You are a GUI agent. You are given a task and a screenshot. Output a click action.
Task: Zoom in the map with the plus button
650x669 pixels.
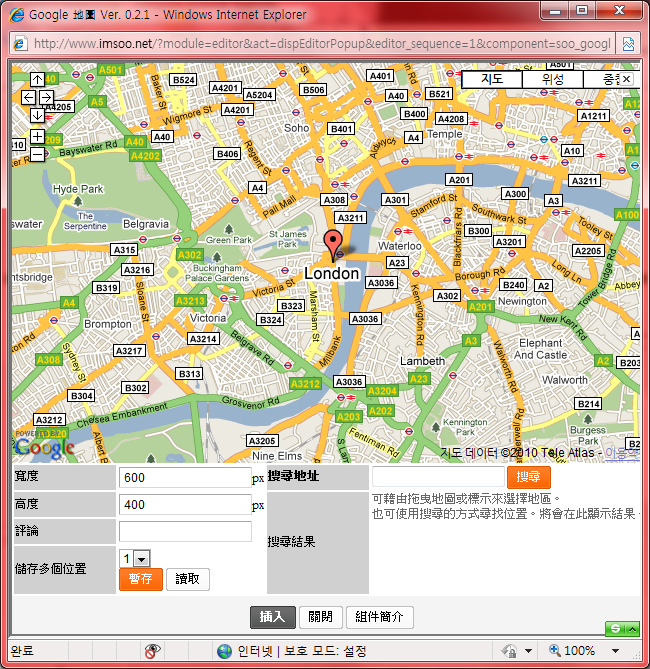(37, 137)
